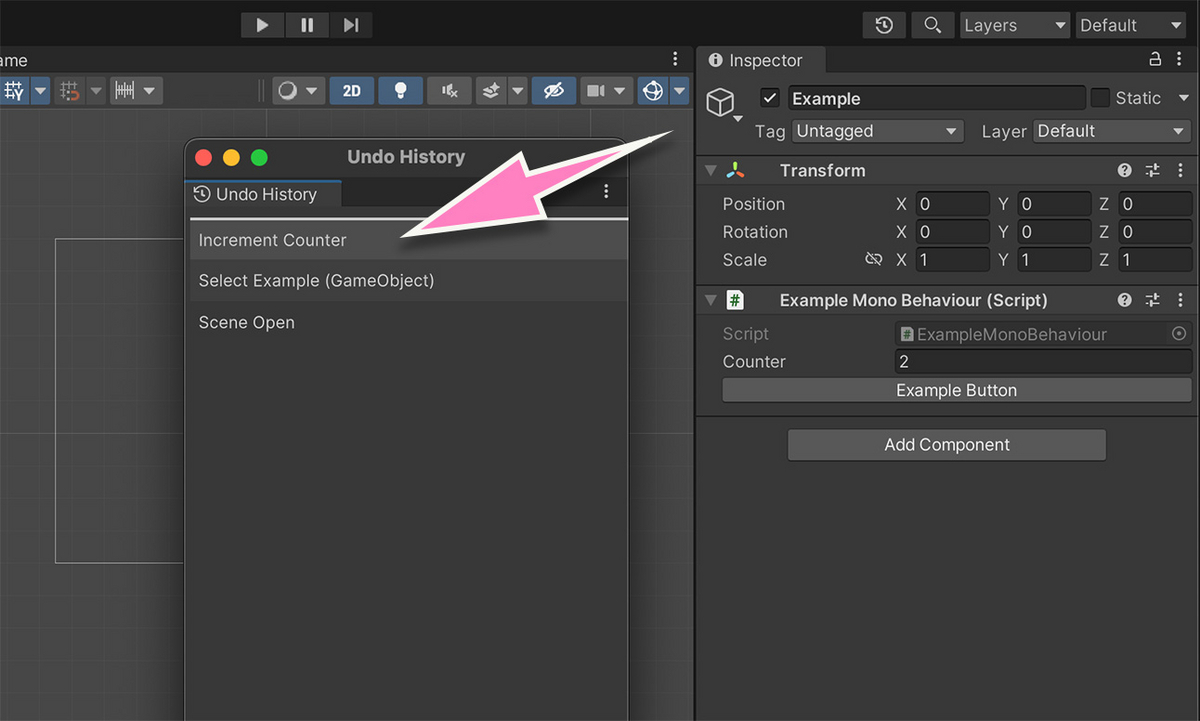Pause the editor with the Pause button
Screen dimensions: 1200x721
pyautogui.click(x=307, y=25)
